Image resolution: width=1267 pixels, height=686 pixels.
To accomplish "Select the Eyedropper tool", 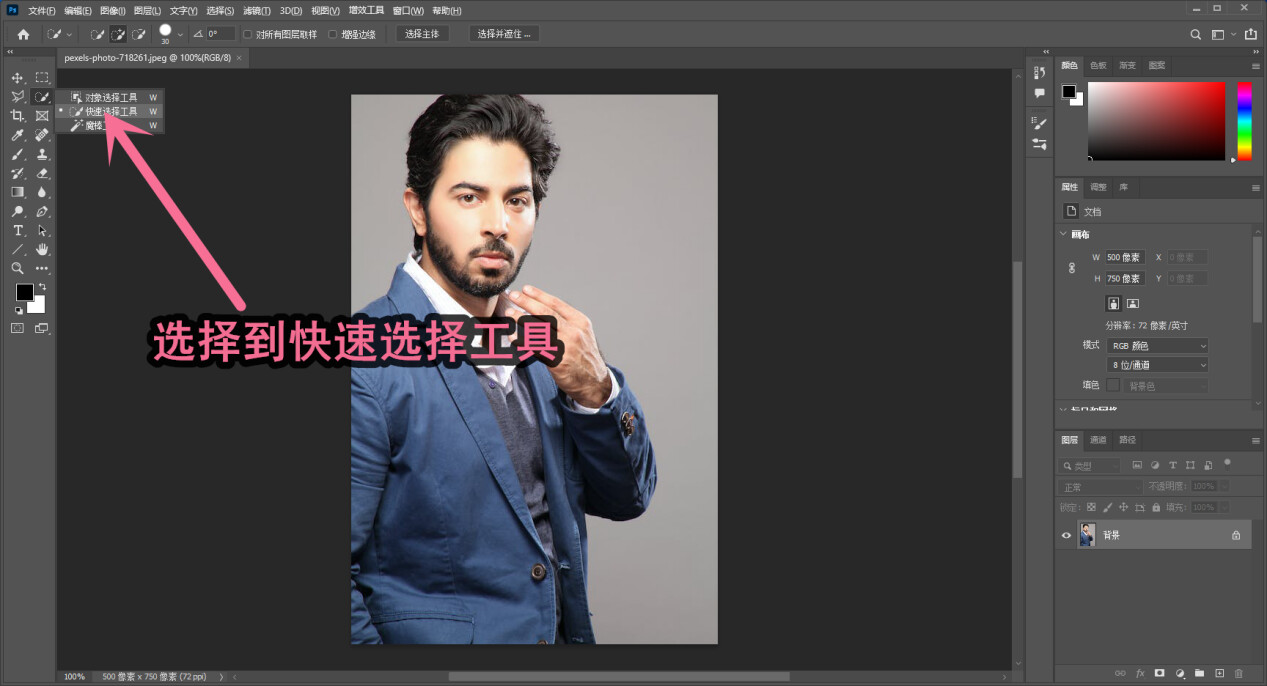I will pos(17,135).
